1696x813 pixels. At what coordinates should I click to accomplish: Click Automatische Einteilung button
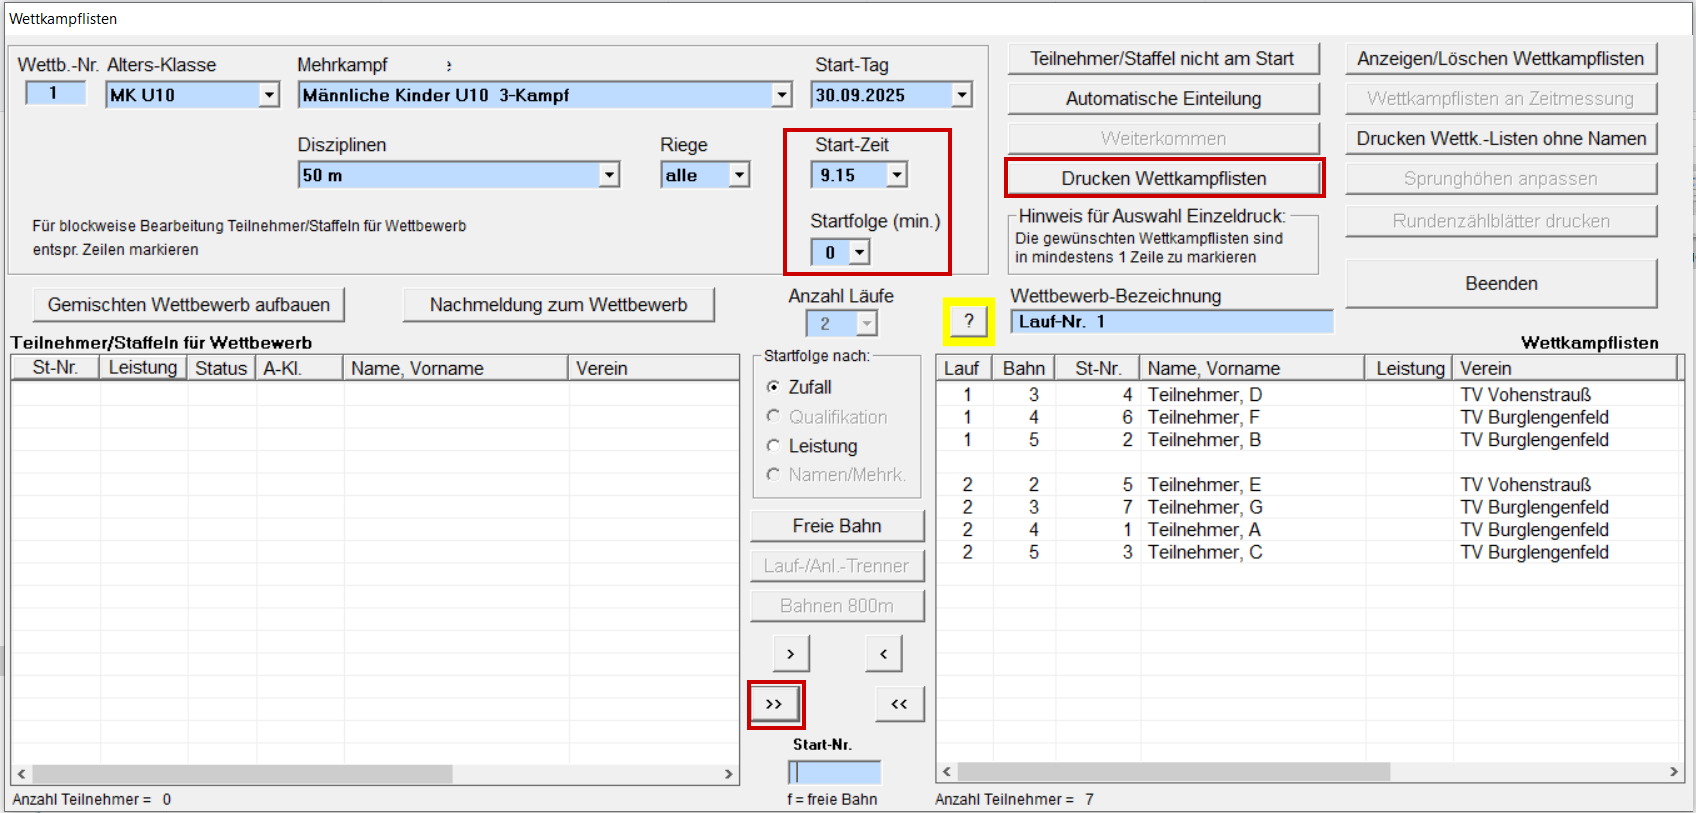point(1163,98)
